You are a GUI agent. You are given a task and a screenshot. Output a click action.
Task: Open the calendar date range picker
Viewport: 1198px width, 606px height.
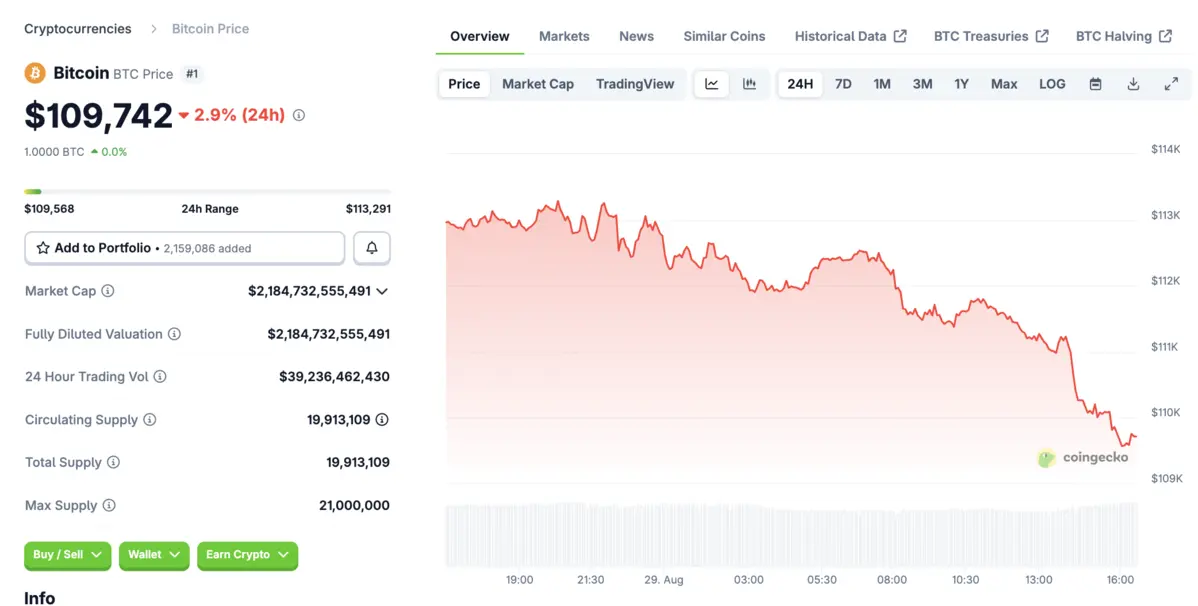tap(1095, 84)
